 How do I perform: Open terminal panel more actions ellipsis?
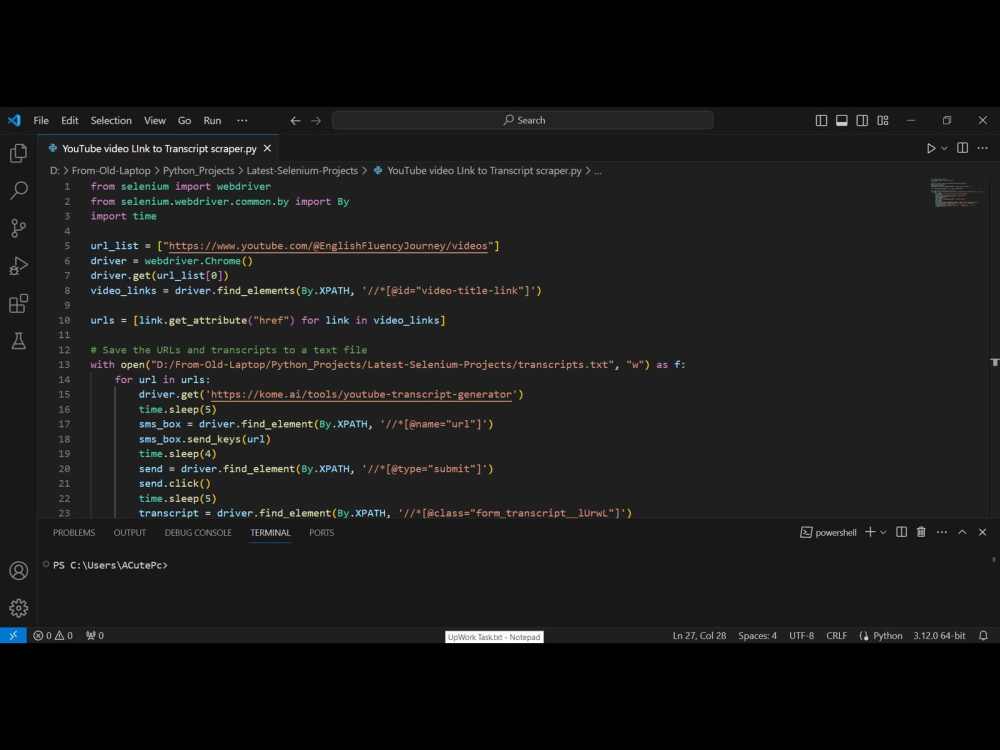coord(942,532)
